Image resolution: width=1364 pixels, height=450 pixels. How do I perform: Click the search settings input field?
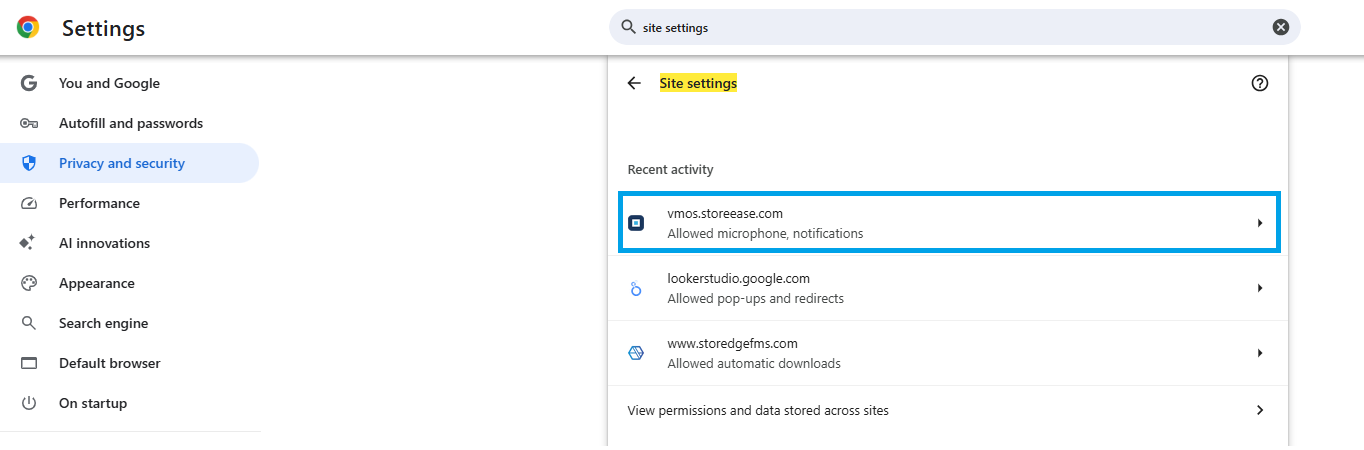[x=954, y=27]
